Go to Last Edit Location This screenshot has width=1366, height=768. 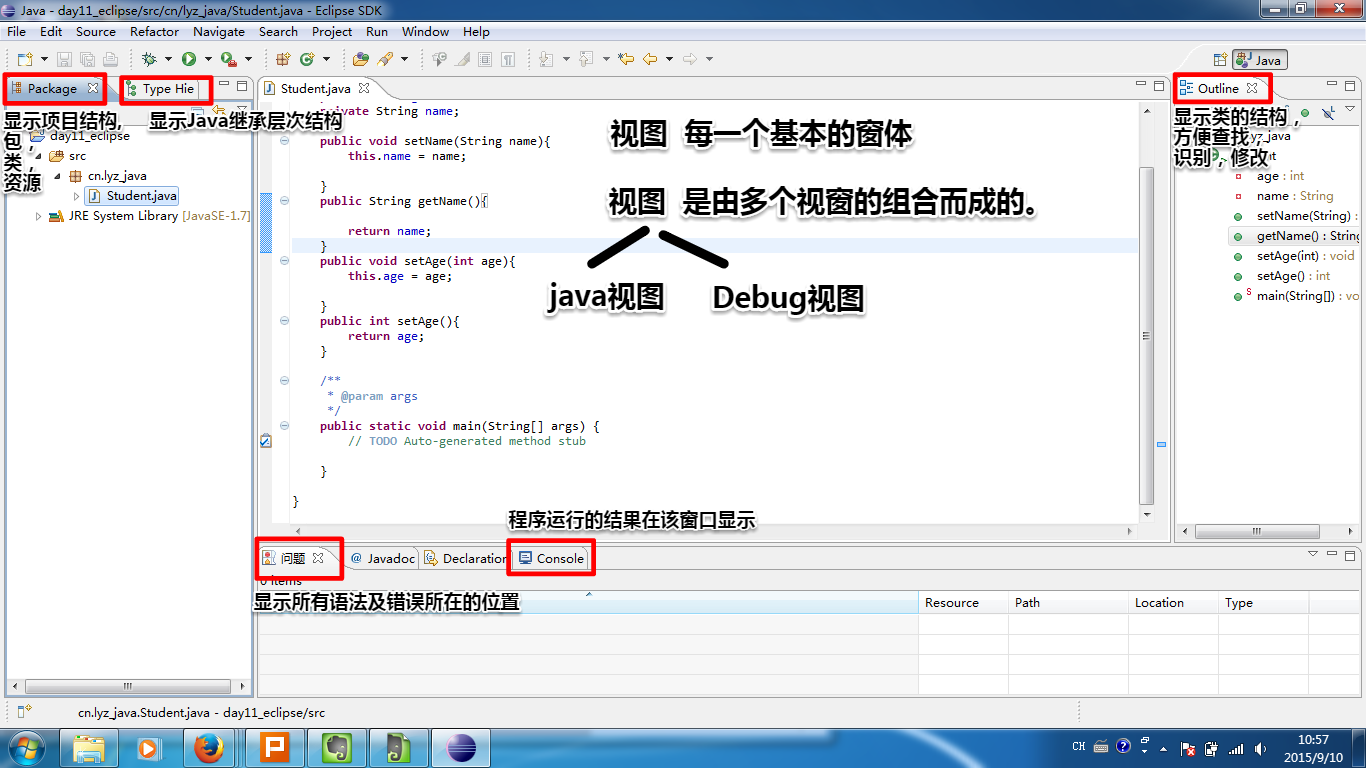[x=626, y=59]
